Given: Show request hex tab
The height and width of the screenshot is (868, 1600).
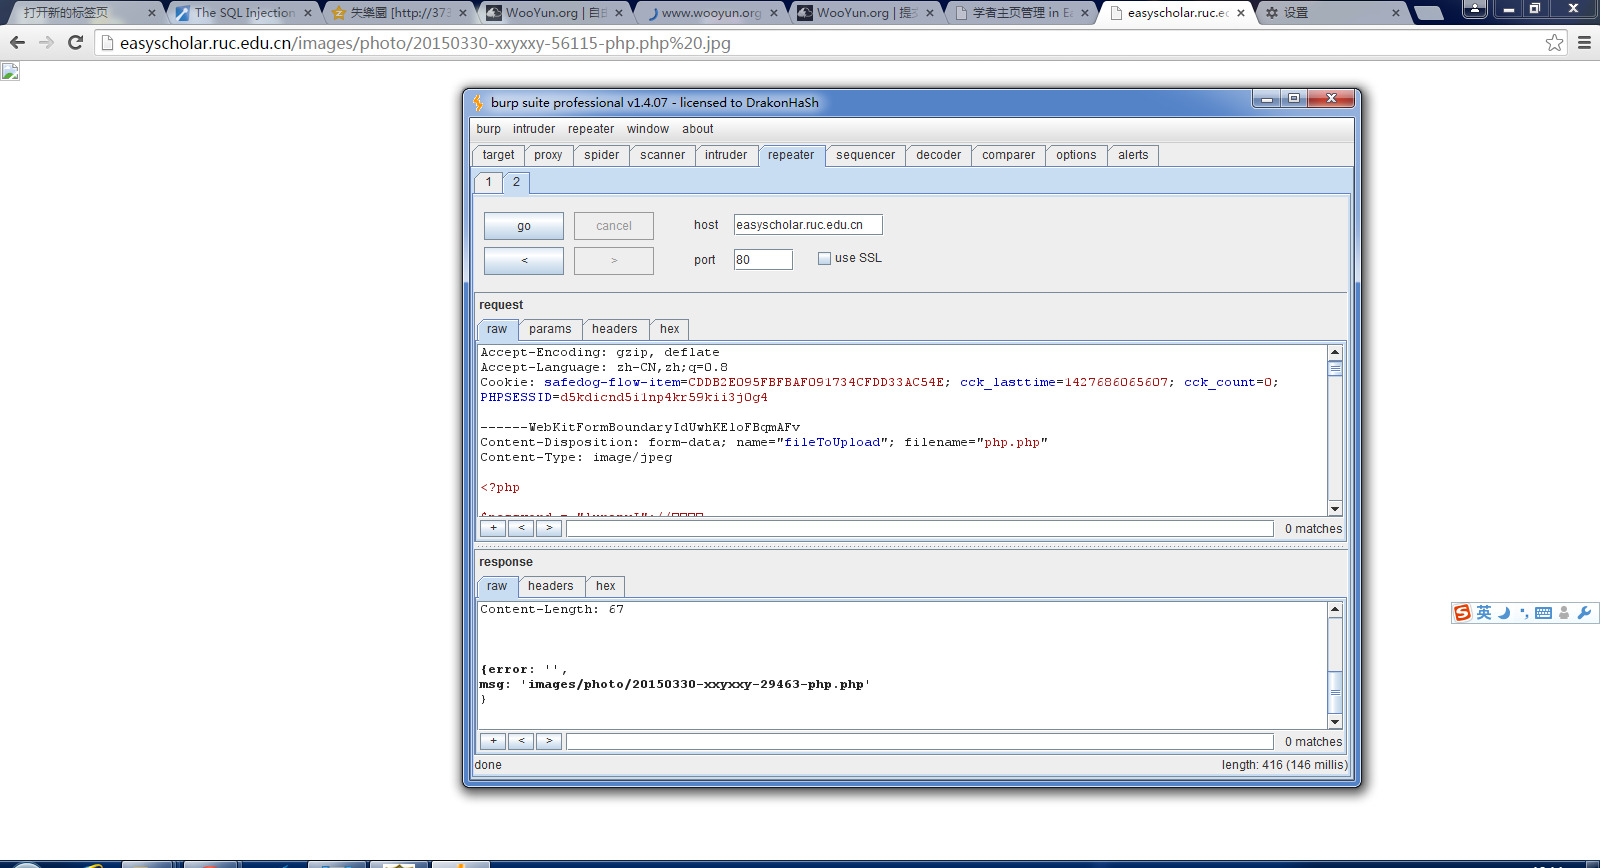Looking at the screenshot, I should pyautogui.click(x=670, y=329).
